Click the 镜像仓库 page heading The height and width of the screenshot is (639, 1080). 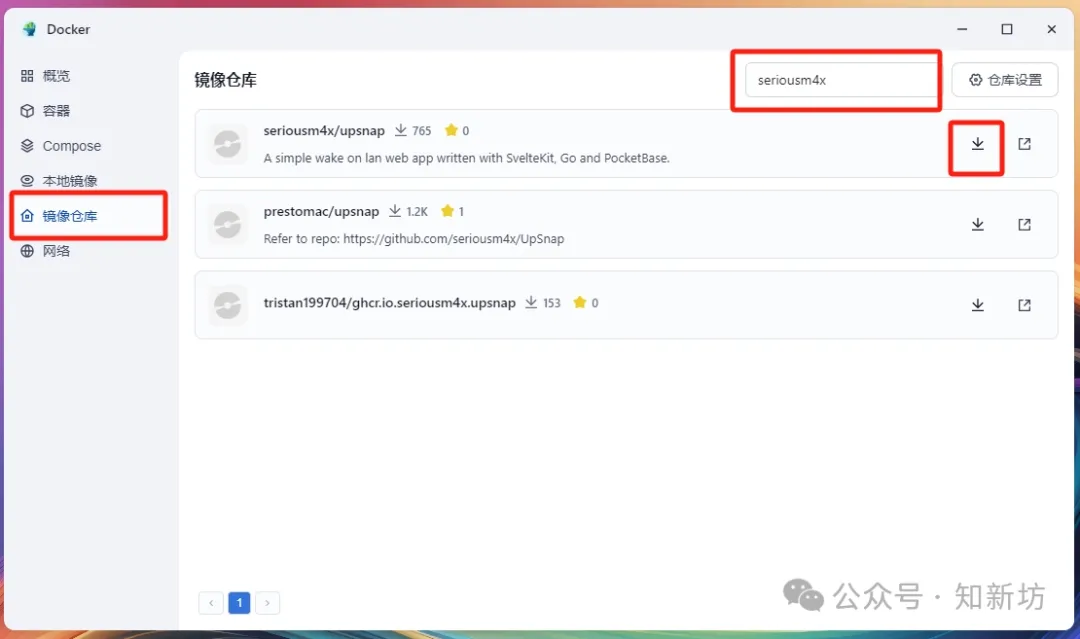tap(225, 80)
